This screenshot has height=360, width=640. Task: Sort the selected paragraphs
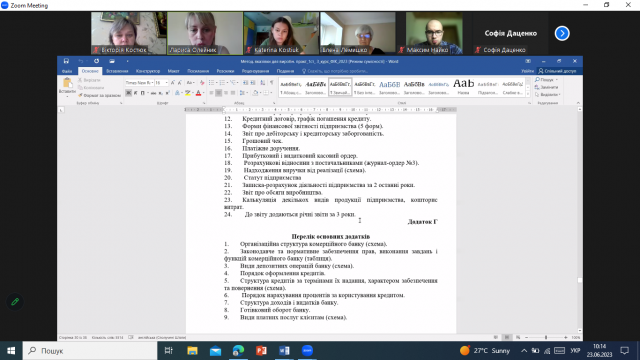coord(262,83)
